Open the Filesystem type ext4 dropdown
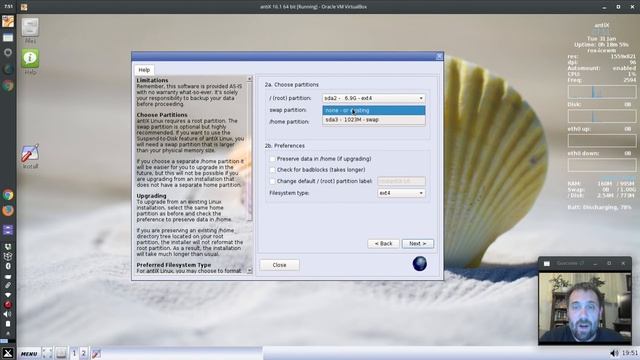The width and height of the screenshot is (640, 360). tap(401, 193)
